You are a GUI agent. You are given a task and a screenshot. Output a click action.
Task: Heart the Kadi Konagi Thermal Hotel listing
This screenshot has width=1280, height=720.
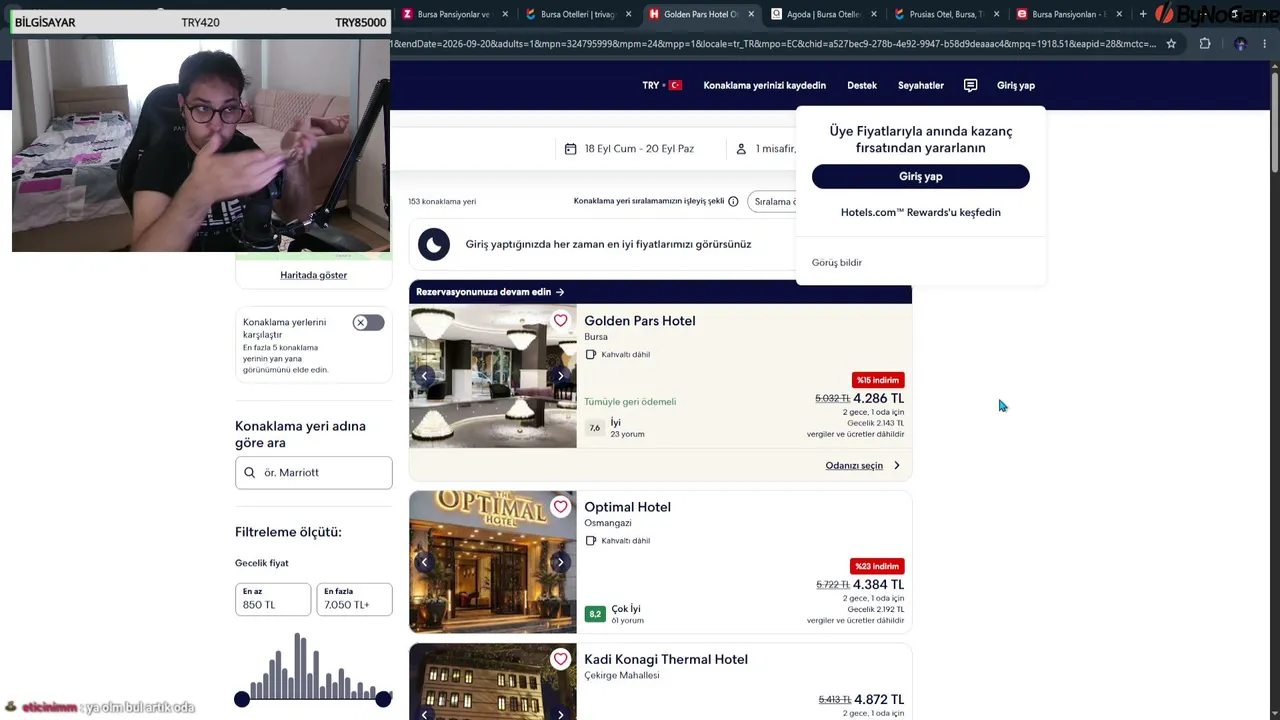tap(560, 659)
